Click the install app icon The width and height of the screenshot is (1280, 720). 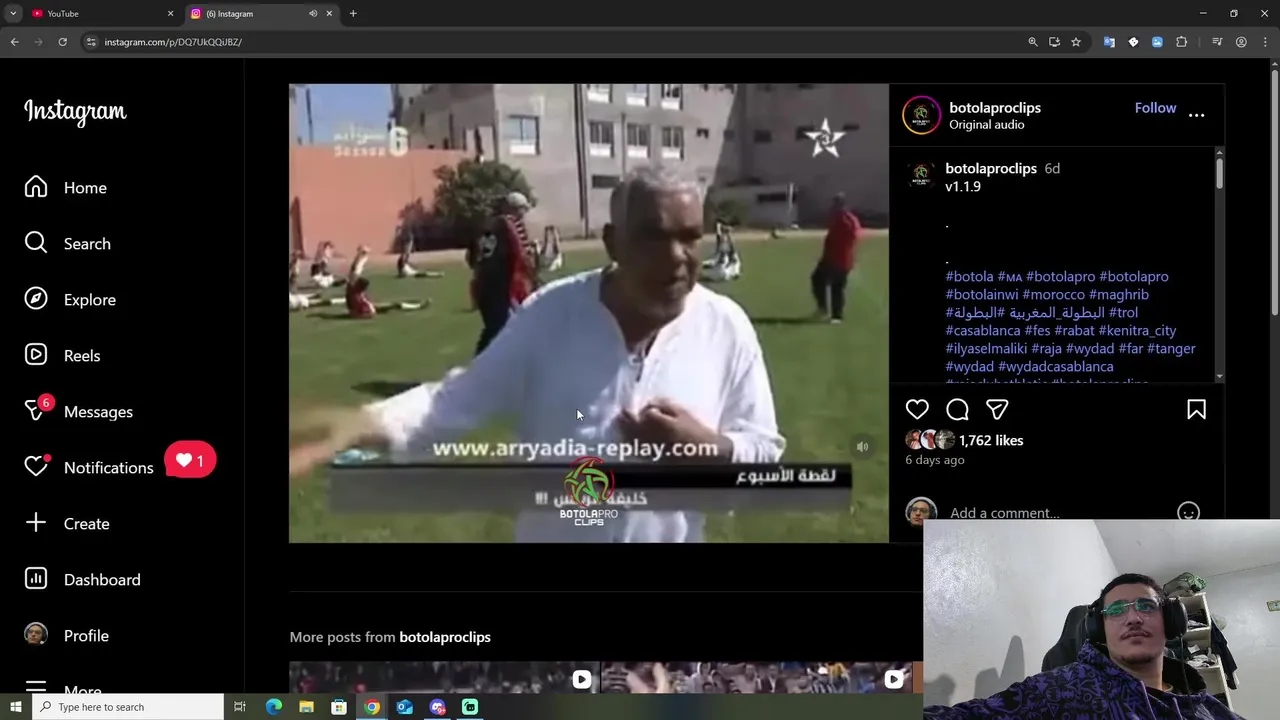coord(1054,42)
